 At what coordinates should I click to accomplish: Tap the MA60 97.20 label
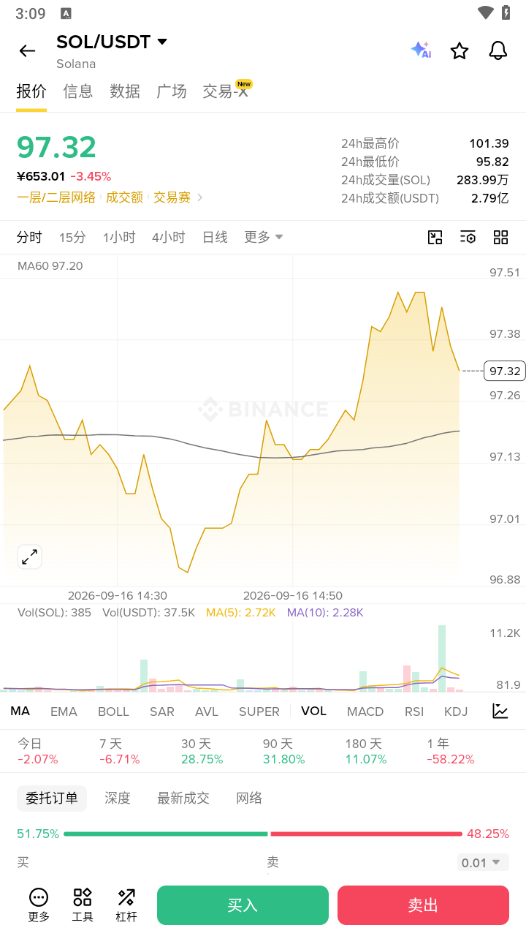coord(50,266)
